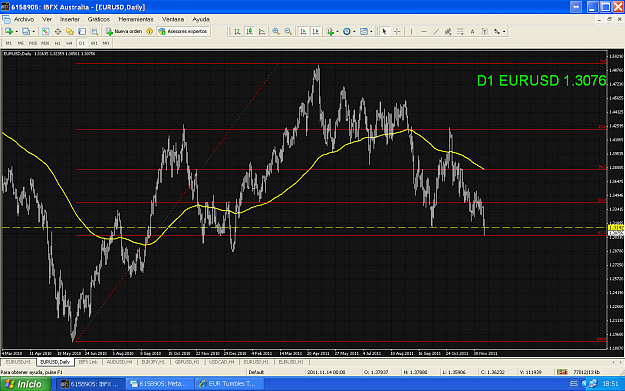Expand the new chart dropdown arrow
Image resolution: width=625 pixels, height=391 pixels.
(16, 31)
